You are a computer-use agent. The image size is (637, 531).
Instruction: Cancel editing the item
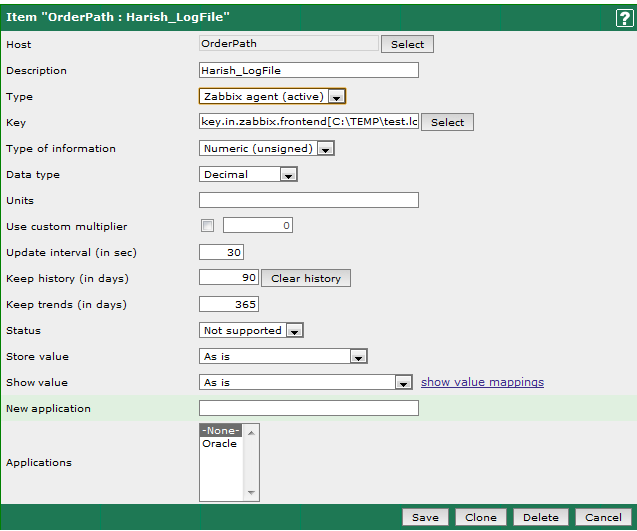coord(603,518)
